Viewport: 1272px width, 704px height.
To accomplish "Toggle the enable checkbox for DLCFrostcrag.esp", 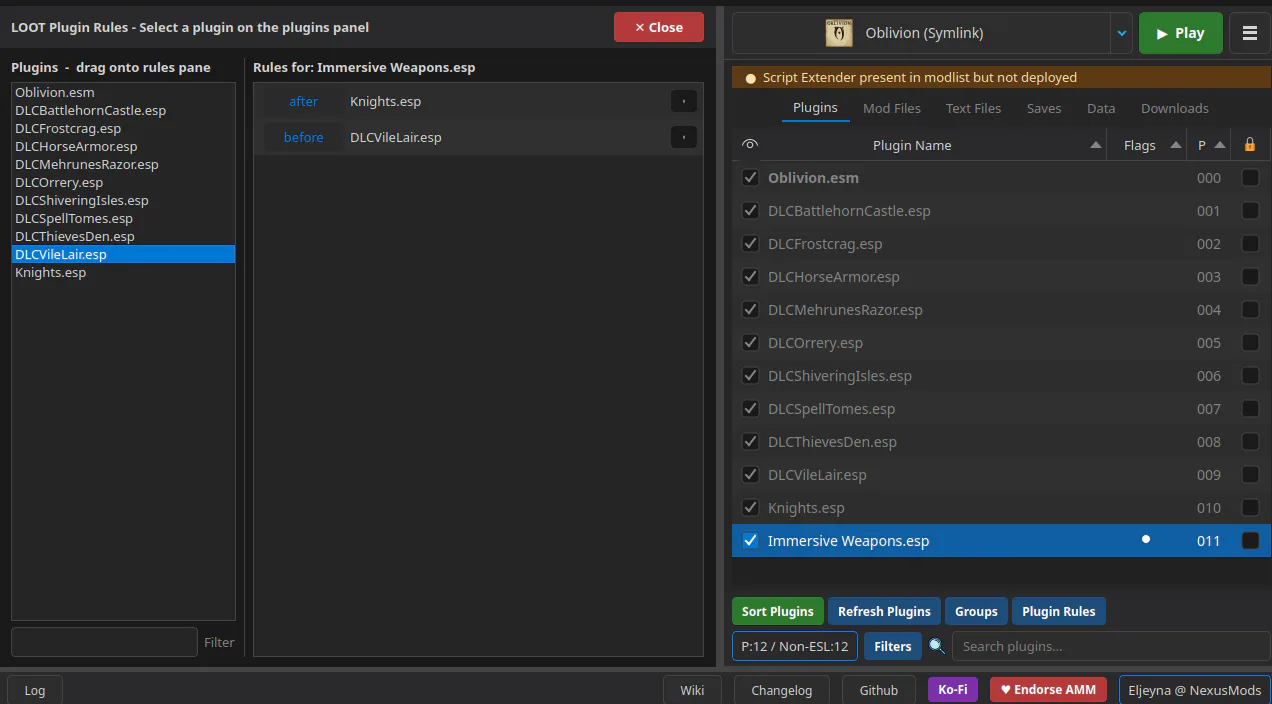I will 750,244.
